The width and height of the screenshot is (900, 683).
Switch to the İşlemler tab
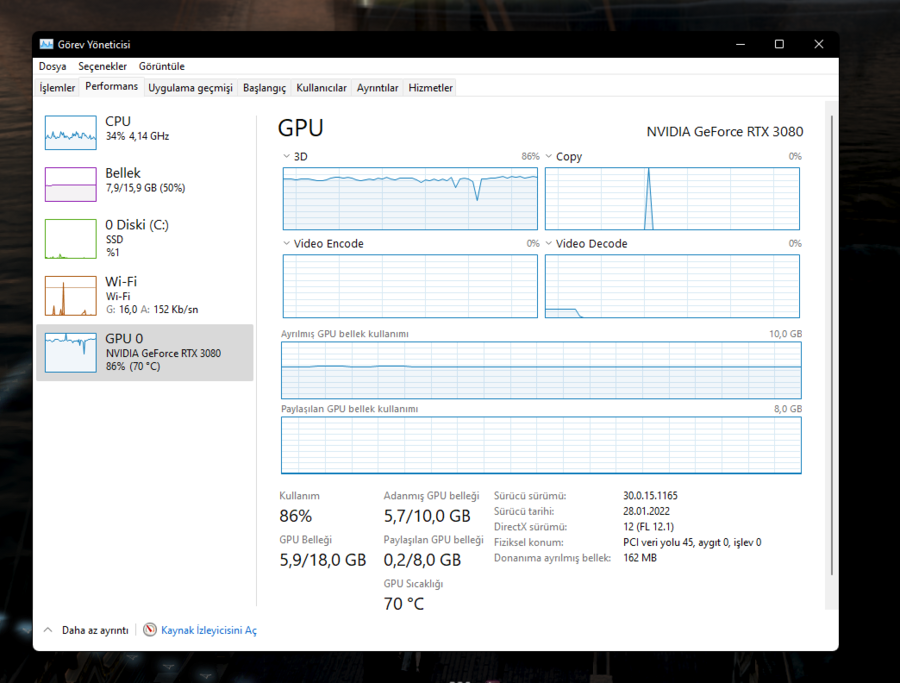(57, 88)
